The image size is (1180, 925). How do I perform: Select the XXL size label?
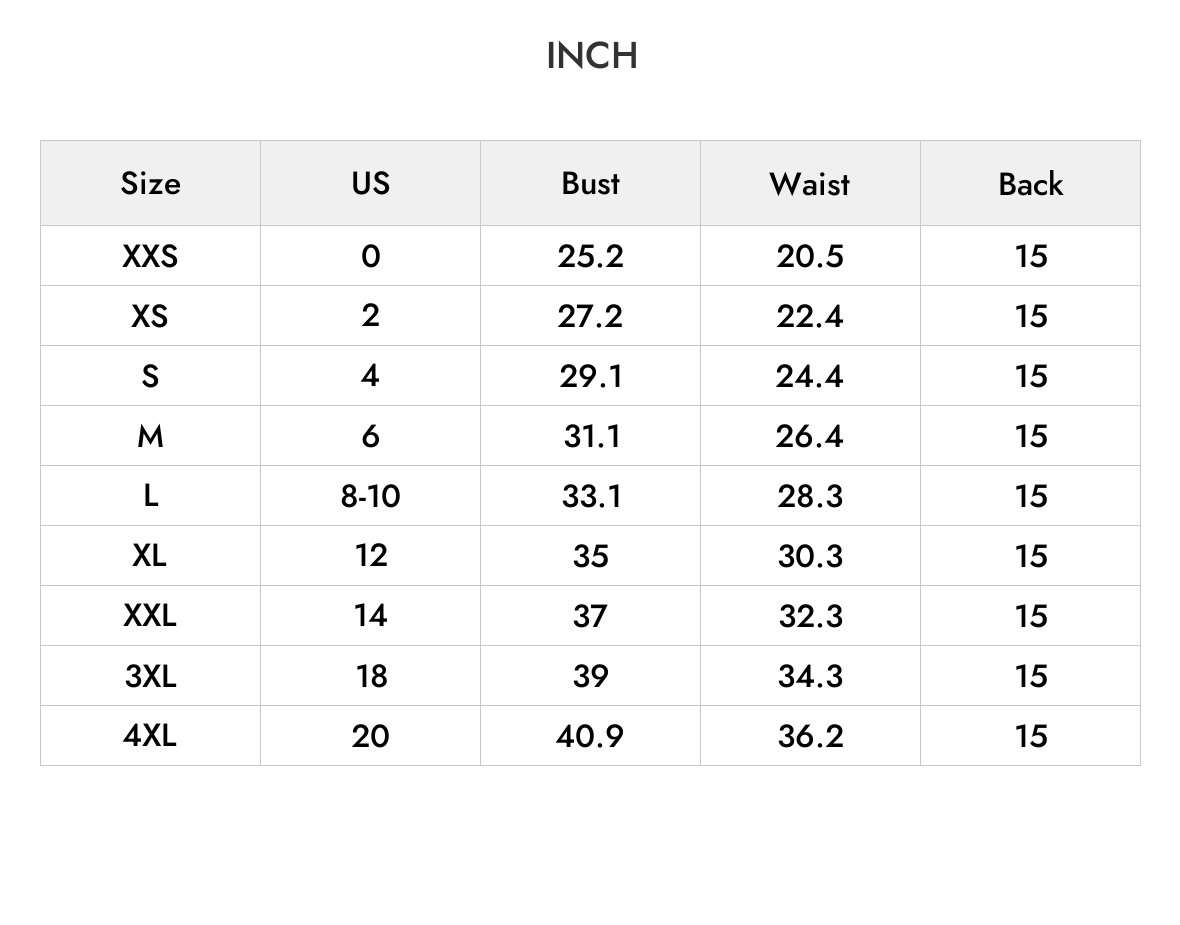pyautogui.click(x=151, y=616)
